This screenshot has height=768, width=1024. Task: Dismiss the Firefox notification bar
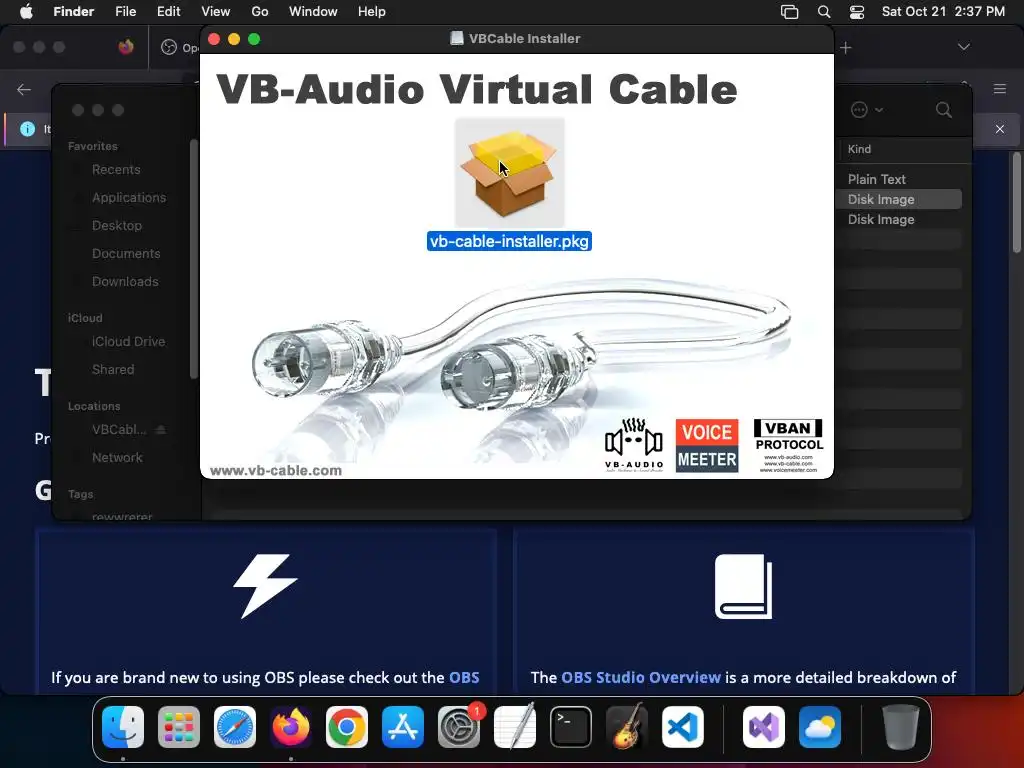1000,129
